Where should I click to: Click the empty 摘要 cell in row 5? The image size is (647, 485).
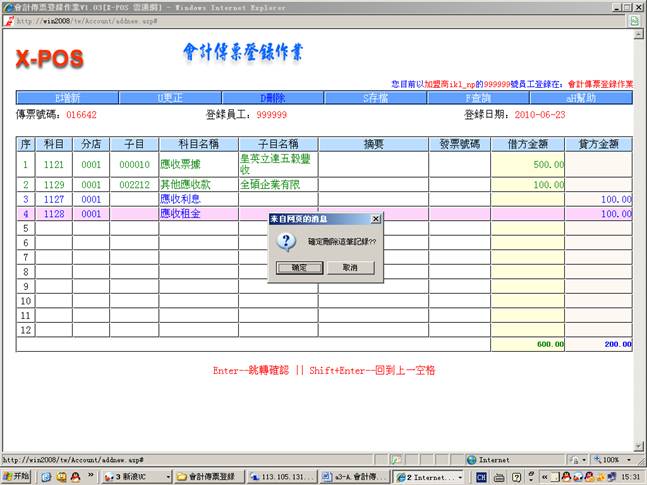click(x=374, y=227)
